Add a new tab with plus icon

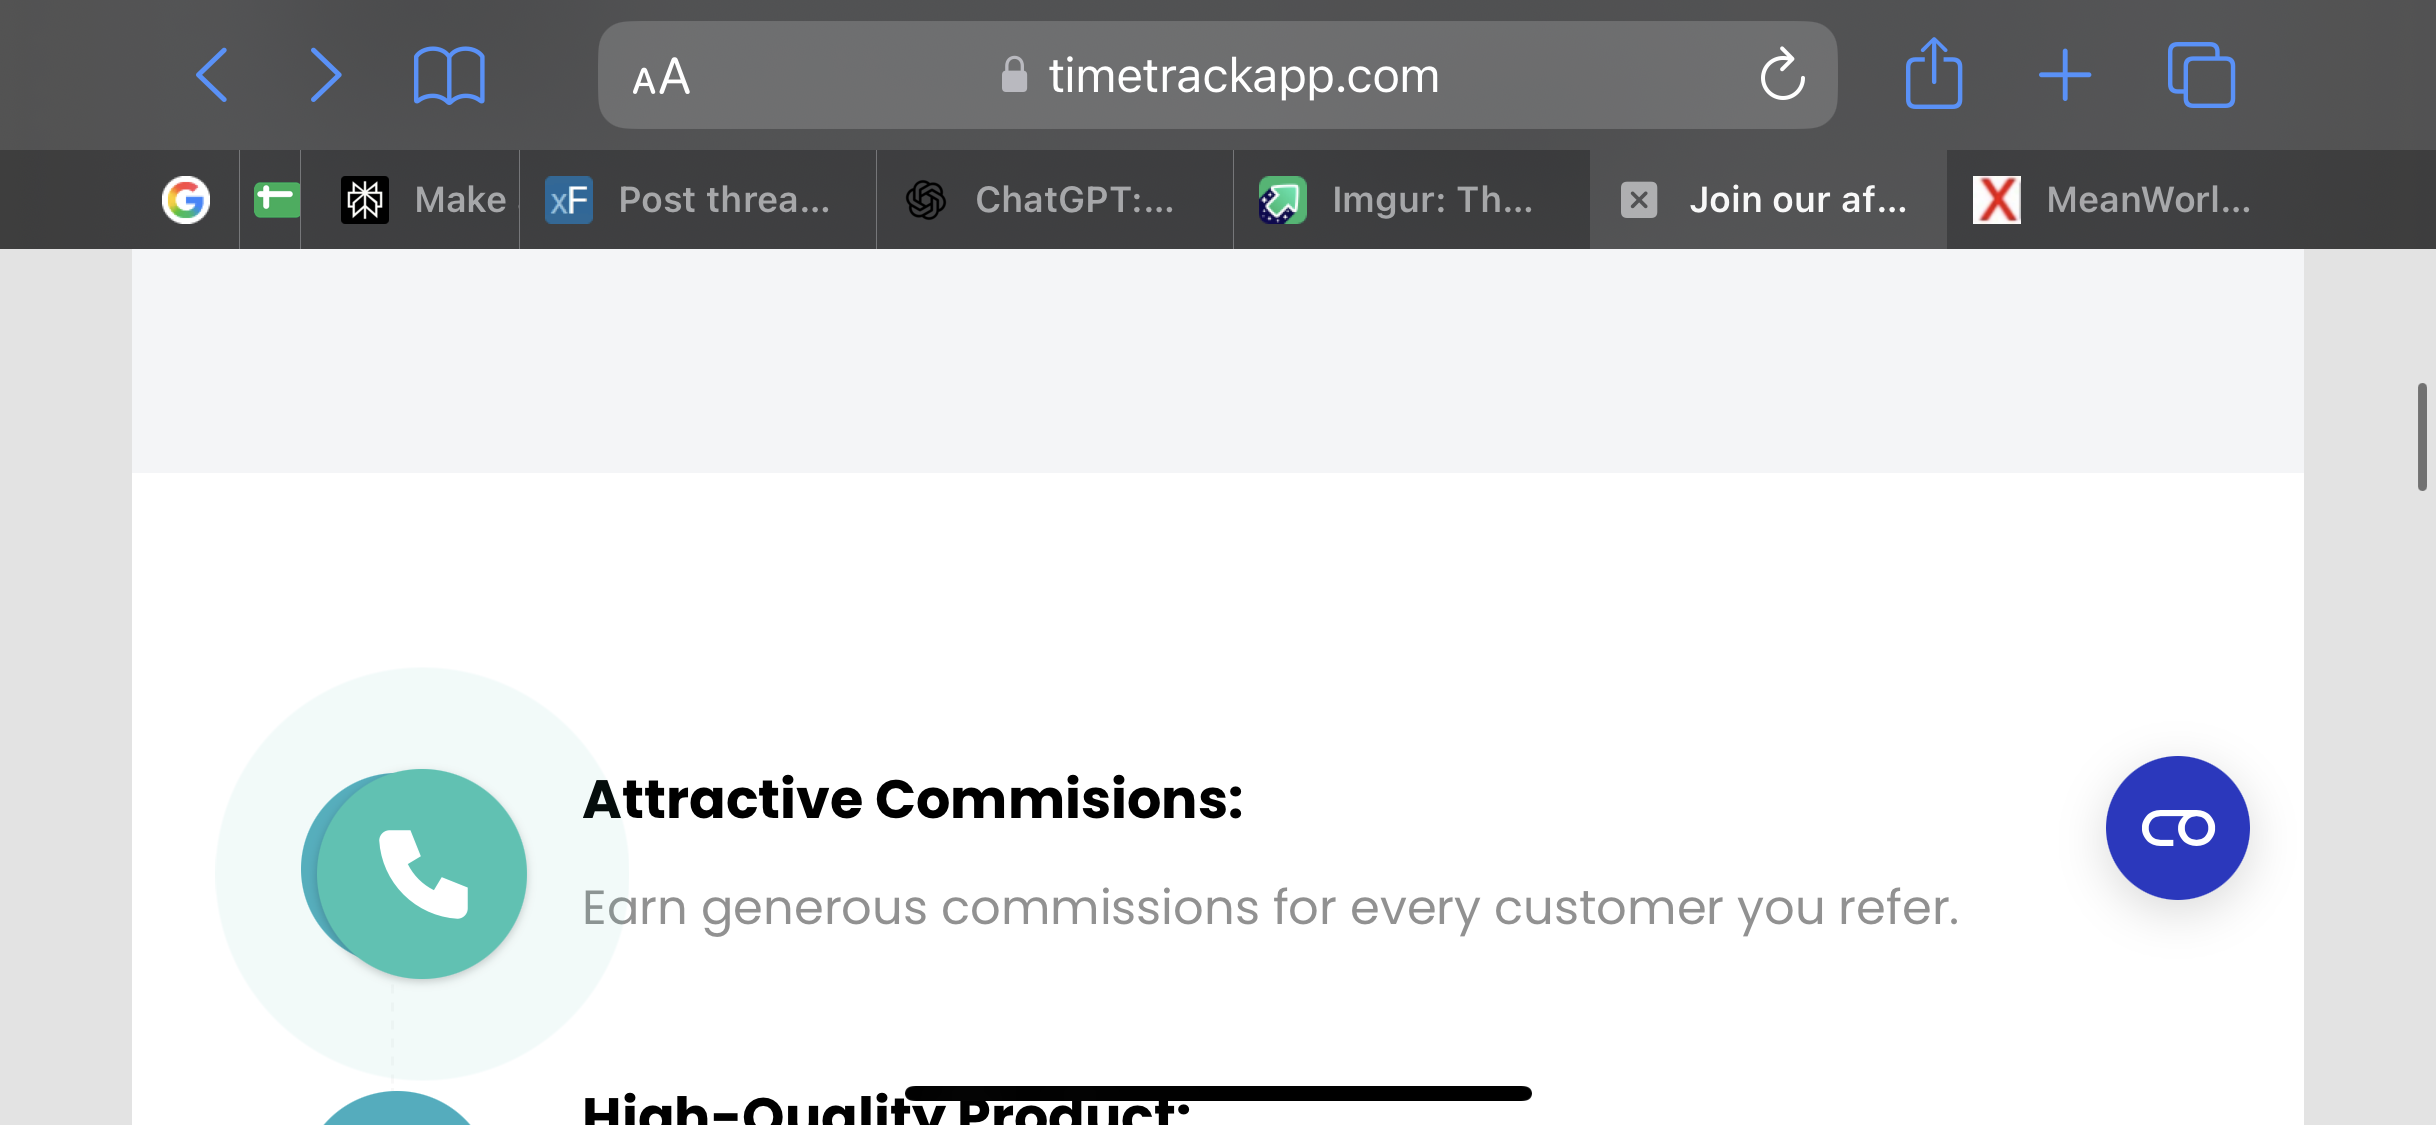[2064, 75]
